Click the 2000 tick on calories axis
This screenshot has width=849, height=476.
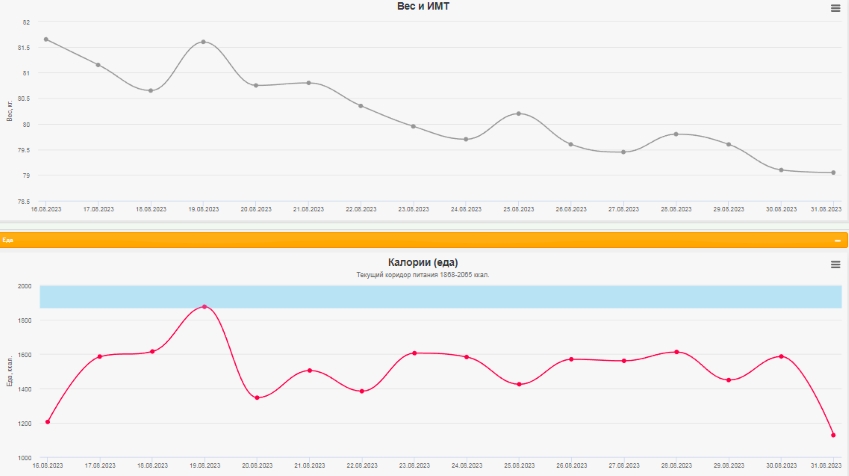(x=25, y=286)
